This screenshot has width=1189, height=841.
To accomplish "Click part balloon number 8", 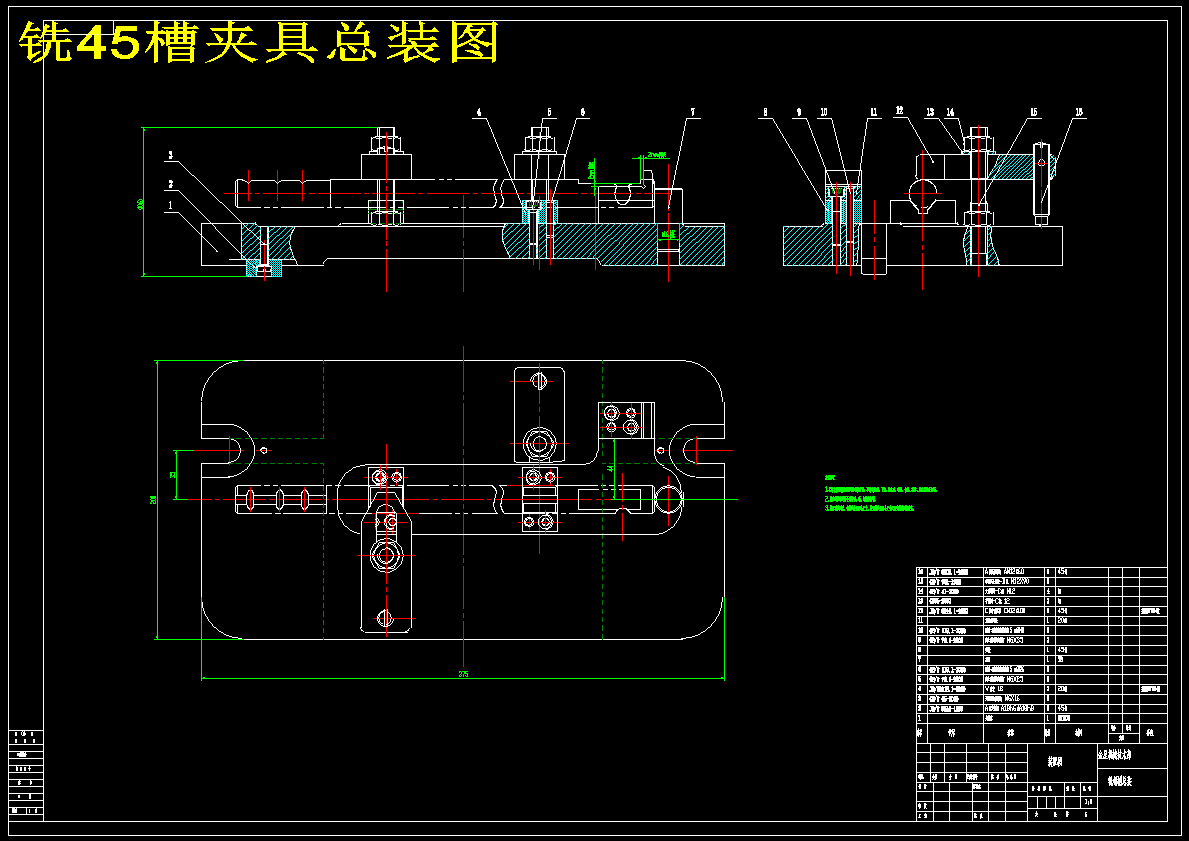I will tap(765, 112).
